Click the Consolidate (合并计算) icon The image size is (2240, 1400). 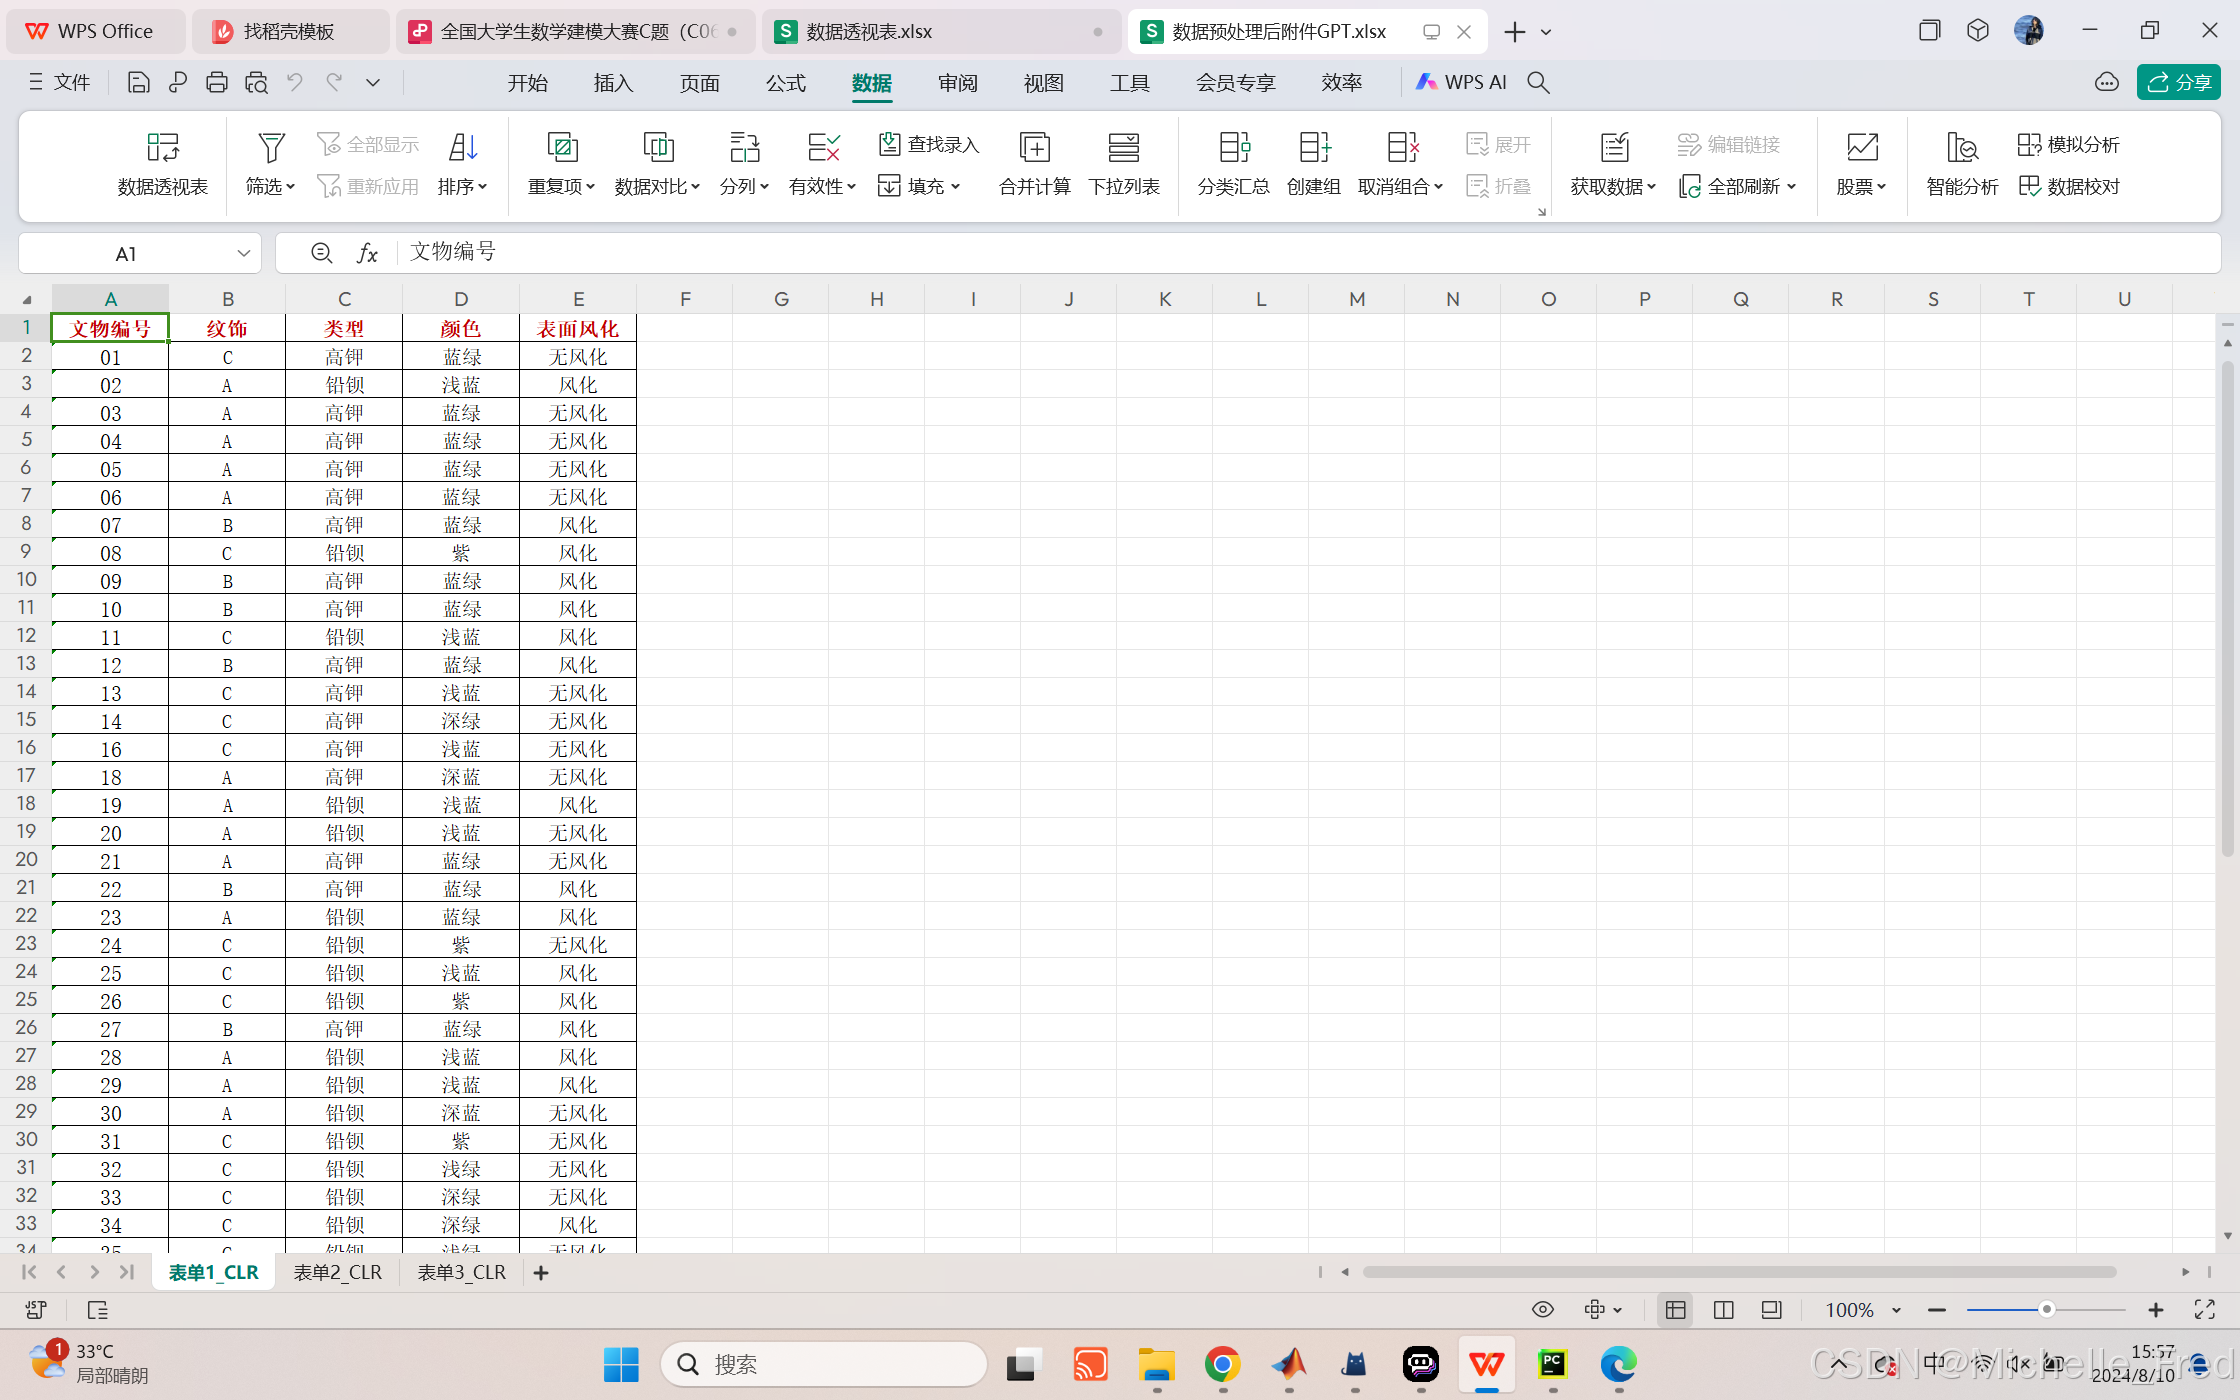1034,148
